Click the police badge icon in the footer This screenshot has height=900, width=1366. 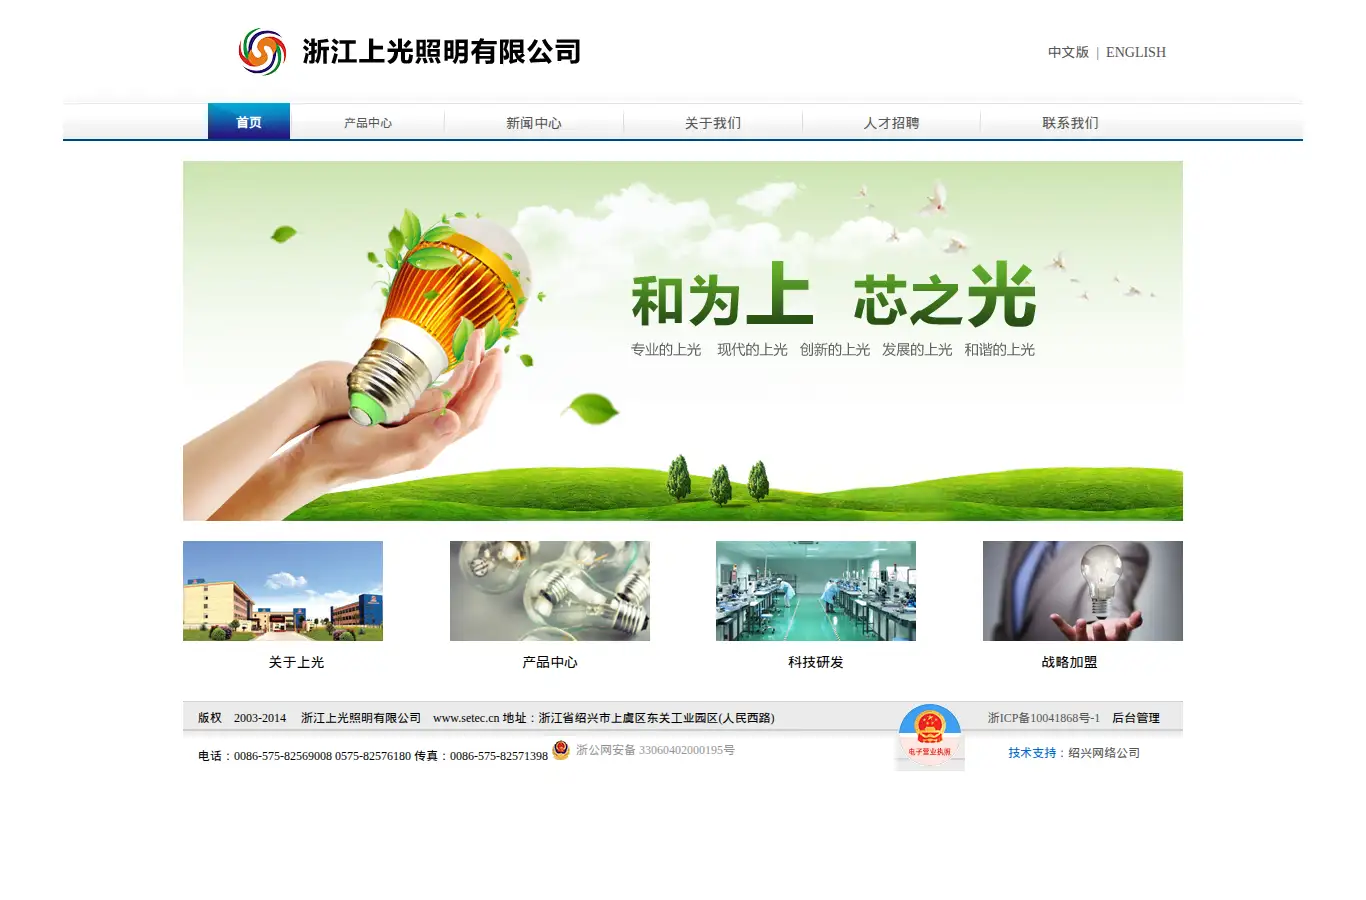561,750
